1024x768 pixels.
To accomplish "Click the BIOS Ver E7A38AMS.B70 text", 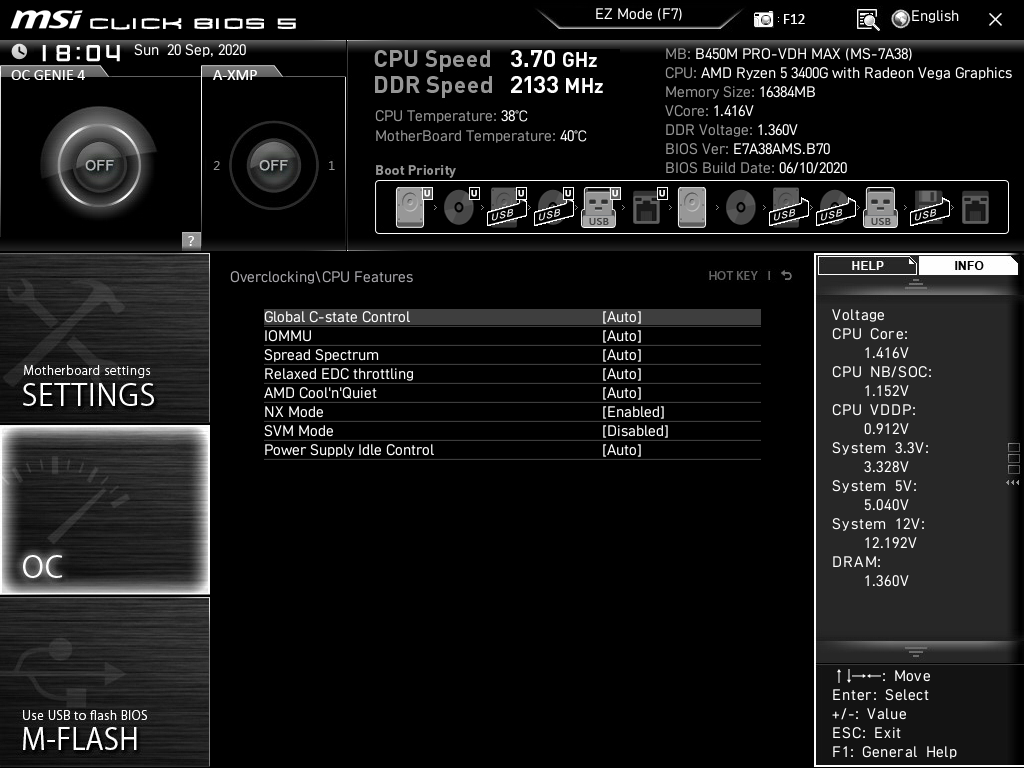I will tap(747, 149).
